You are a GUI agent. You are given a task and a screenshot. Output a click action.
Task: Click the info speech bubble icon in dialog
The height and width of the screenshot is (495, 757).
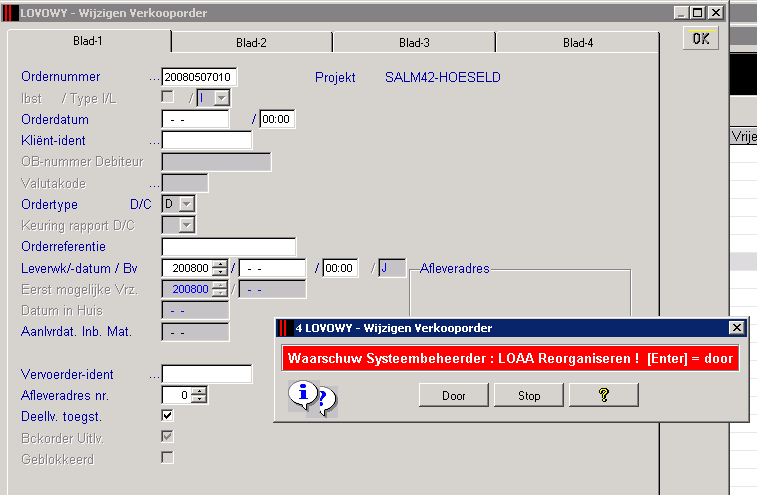(302, 395)
